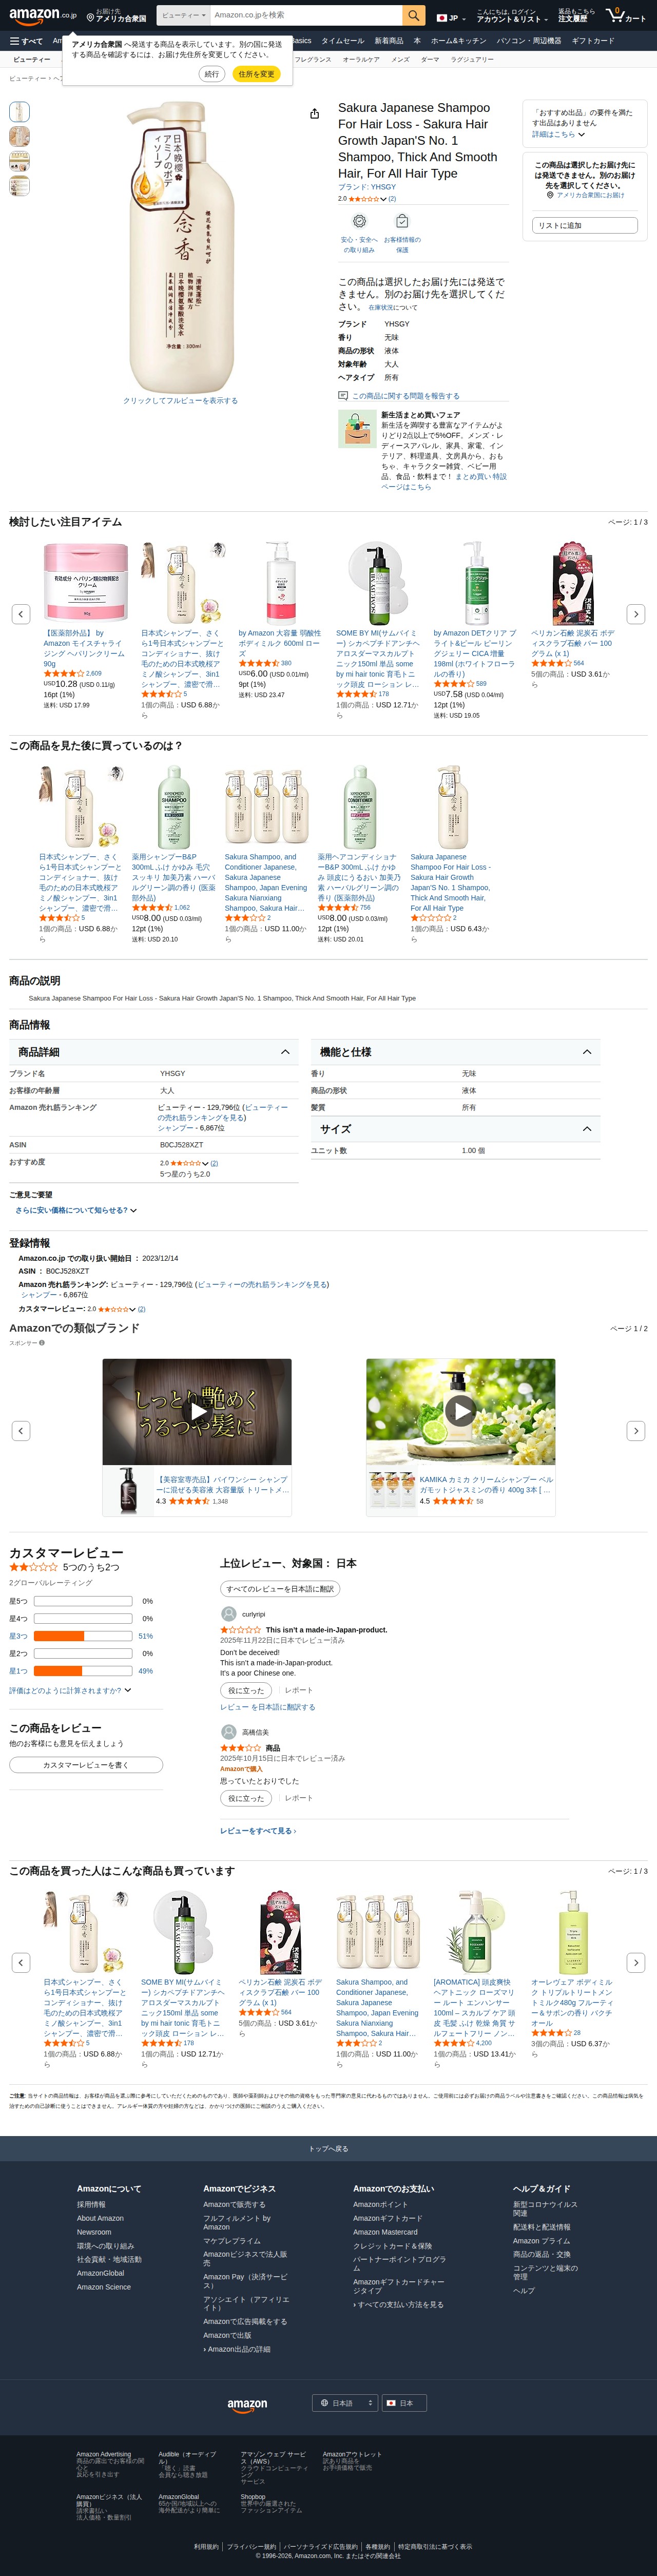Play the しっとり艶めく hair video
The width and height of the screenshot is (657, 2576).
pyautogui.click(x=197, y=1411)
